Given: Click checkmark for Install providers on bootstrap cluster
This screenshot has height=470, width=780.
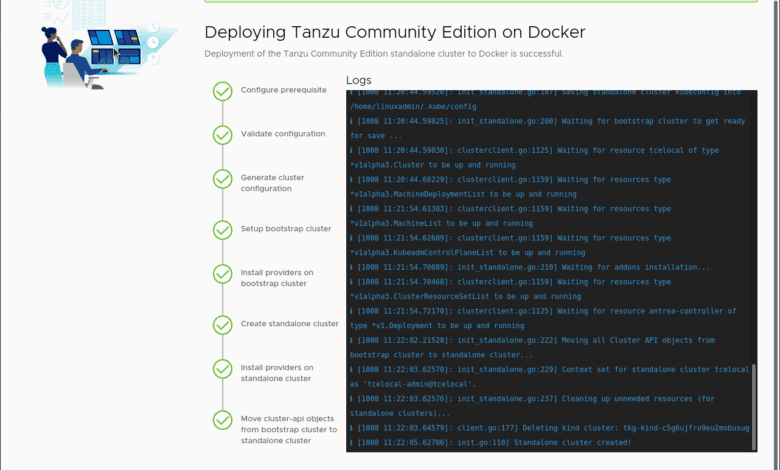Looking at the screenshot, I should [222, 274].
